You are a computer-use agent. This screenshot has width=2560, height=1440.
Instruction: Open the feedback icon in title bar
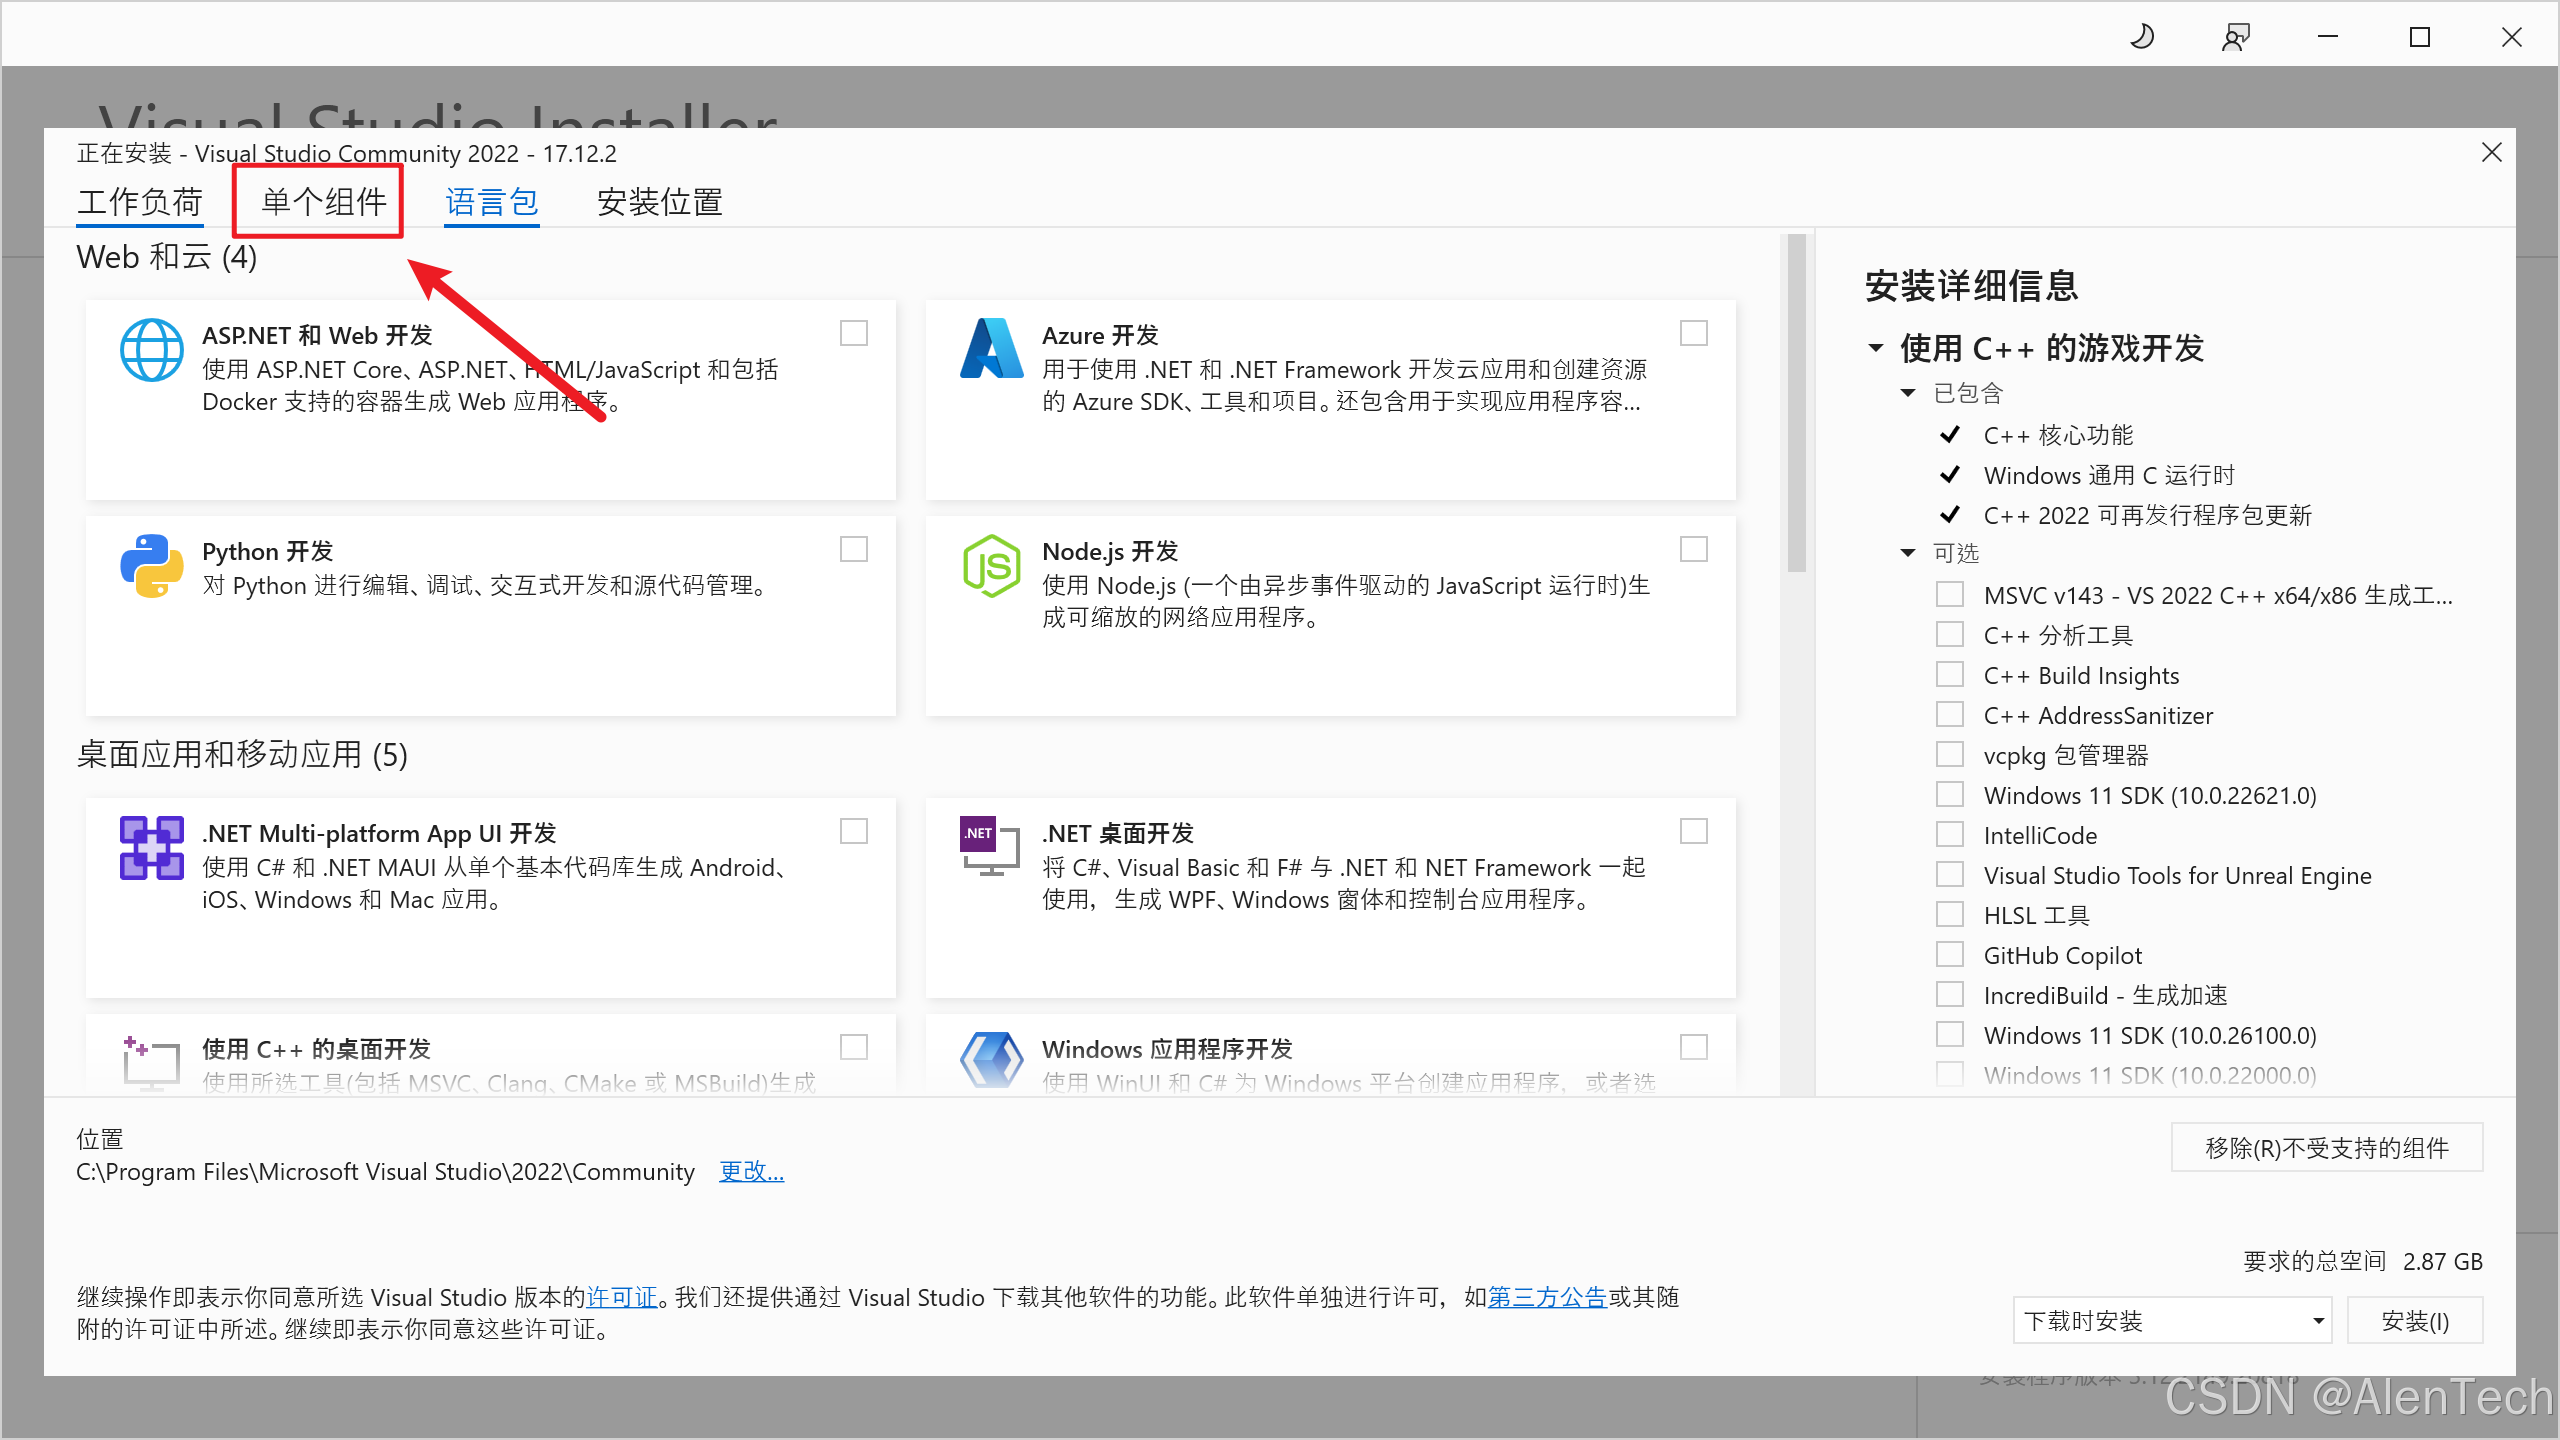click(x=2235, y=38)
